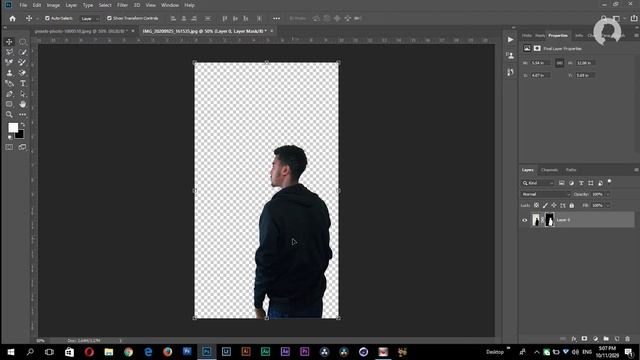Open the Layers panel menu
Viewport: 640px width, 360px height.
point(636,170)
